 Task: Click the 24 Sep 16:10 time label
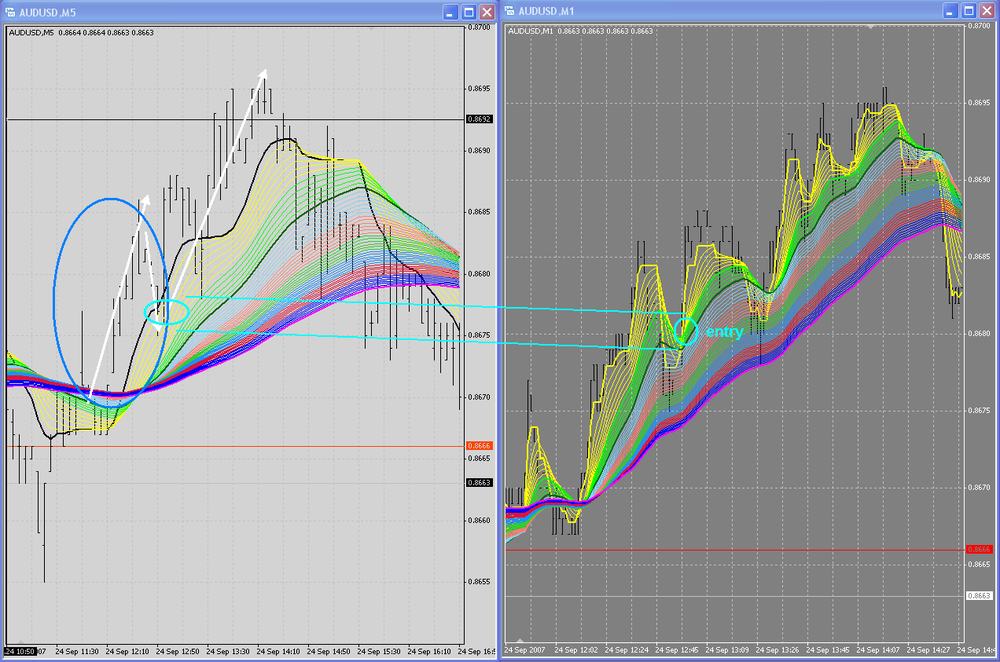tap(429, 652)
